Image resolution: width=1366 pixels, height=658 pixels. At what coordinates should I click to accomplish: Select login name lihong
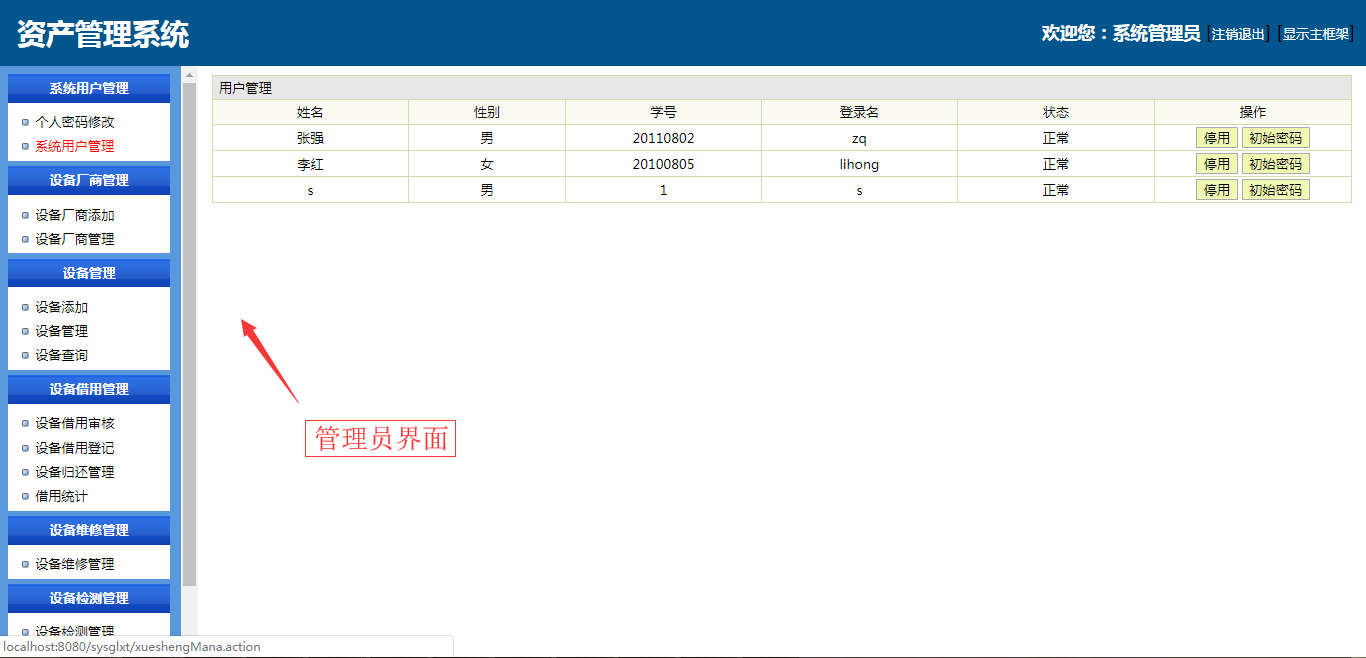(859, 164)
